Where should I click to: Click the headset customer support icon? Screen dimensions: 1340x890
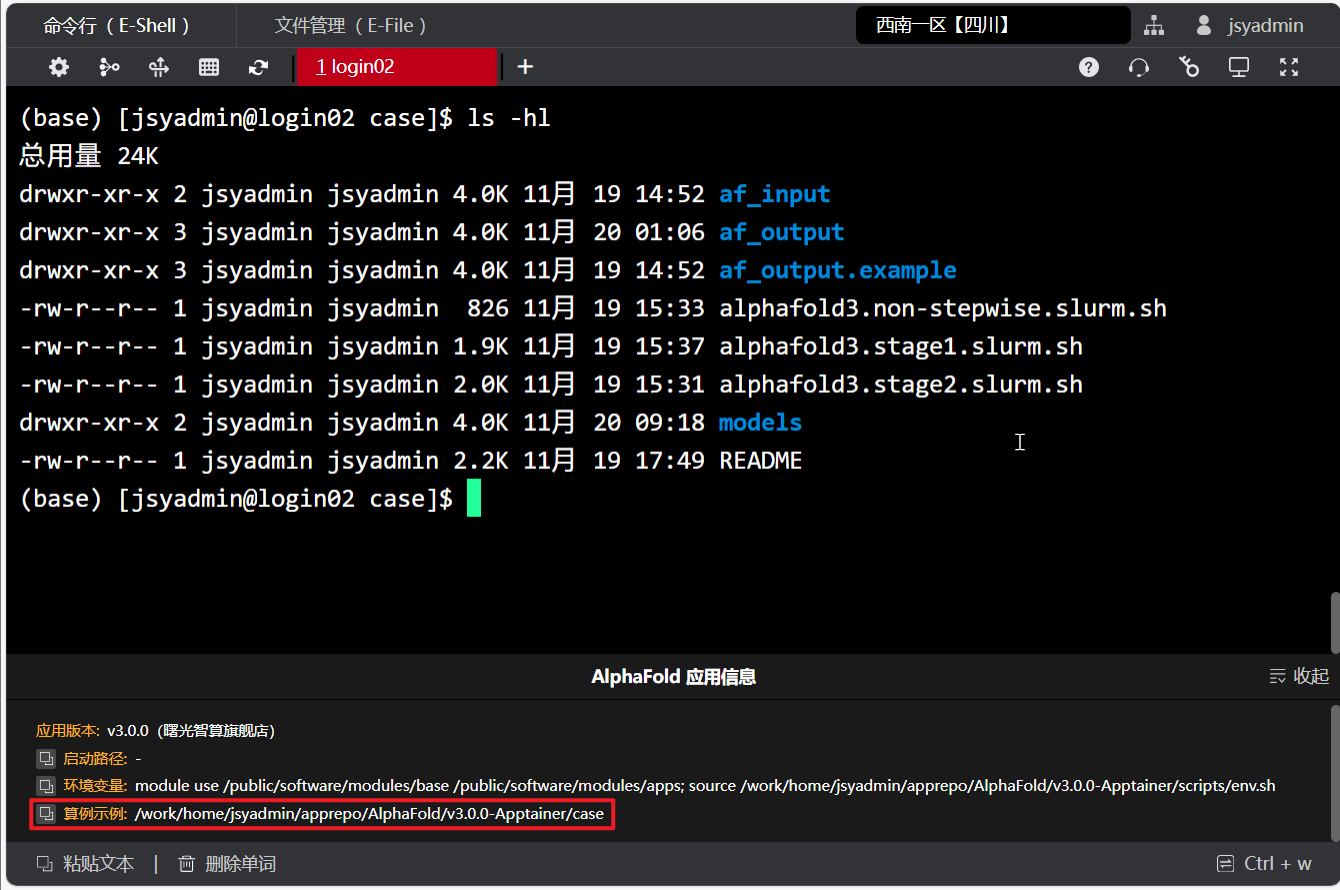tap(1138, 67)
